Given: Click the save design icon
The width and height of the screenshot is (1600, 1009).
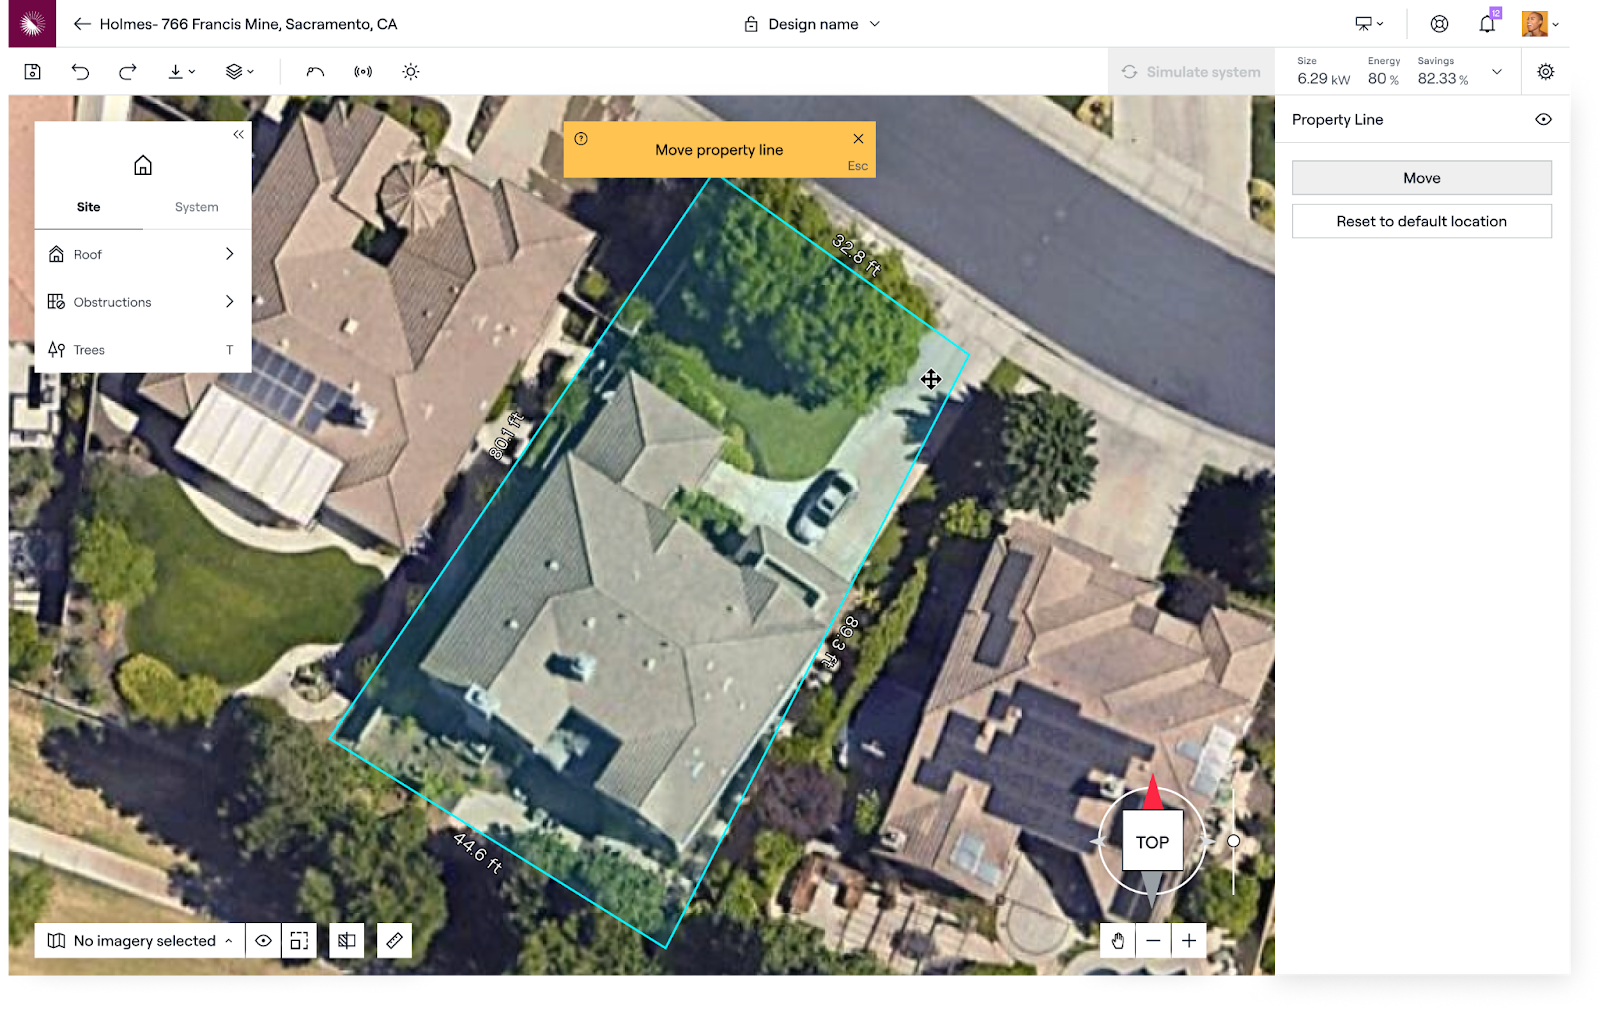Looking at the screenshot, I should (x=33, y=72).
